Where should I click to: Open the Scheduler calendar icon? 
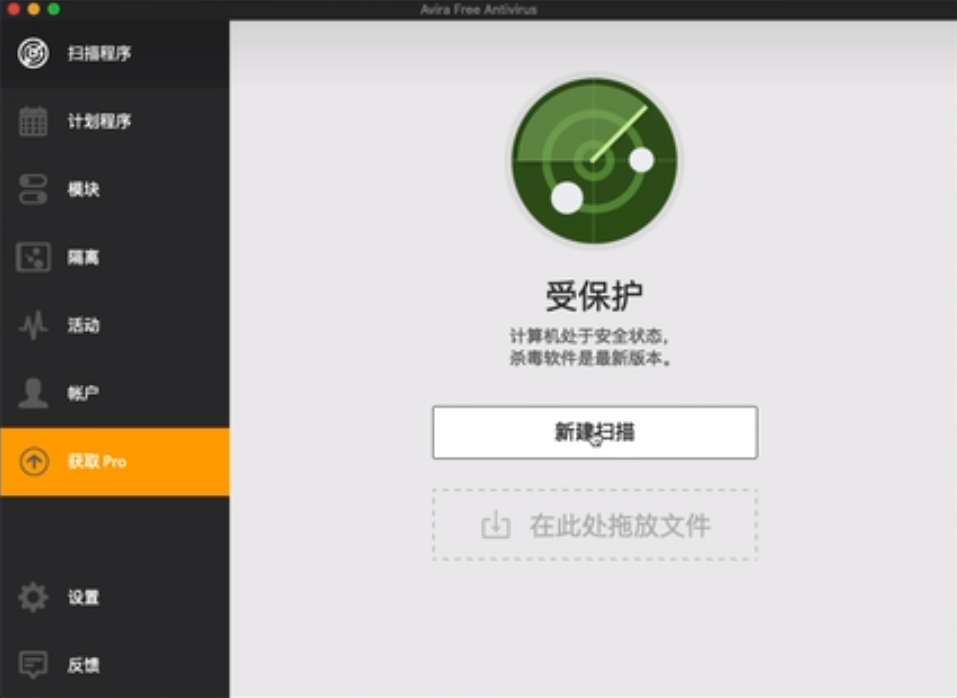pyautogui.click(x=33, y=122)
